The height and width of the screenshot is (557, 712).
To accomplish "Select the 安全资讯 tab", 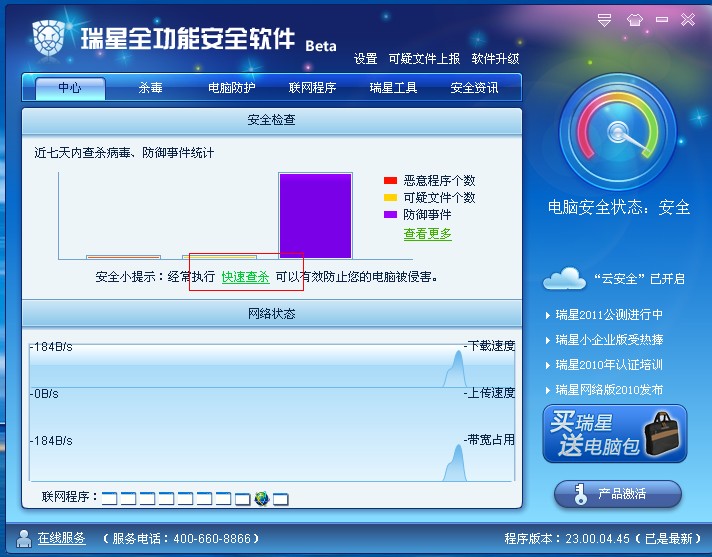I will [474, 88].
